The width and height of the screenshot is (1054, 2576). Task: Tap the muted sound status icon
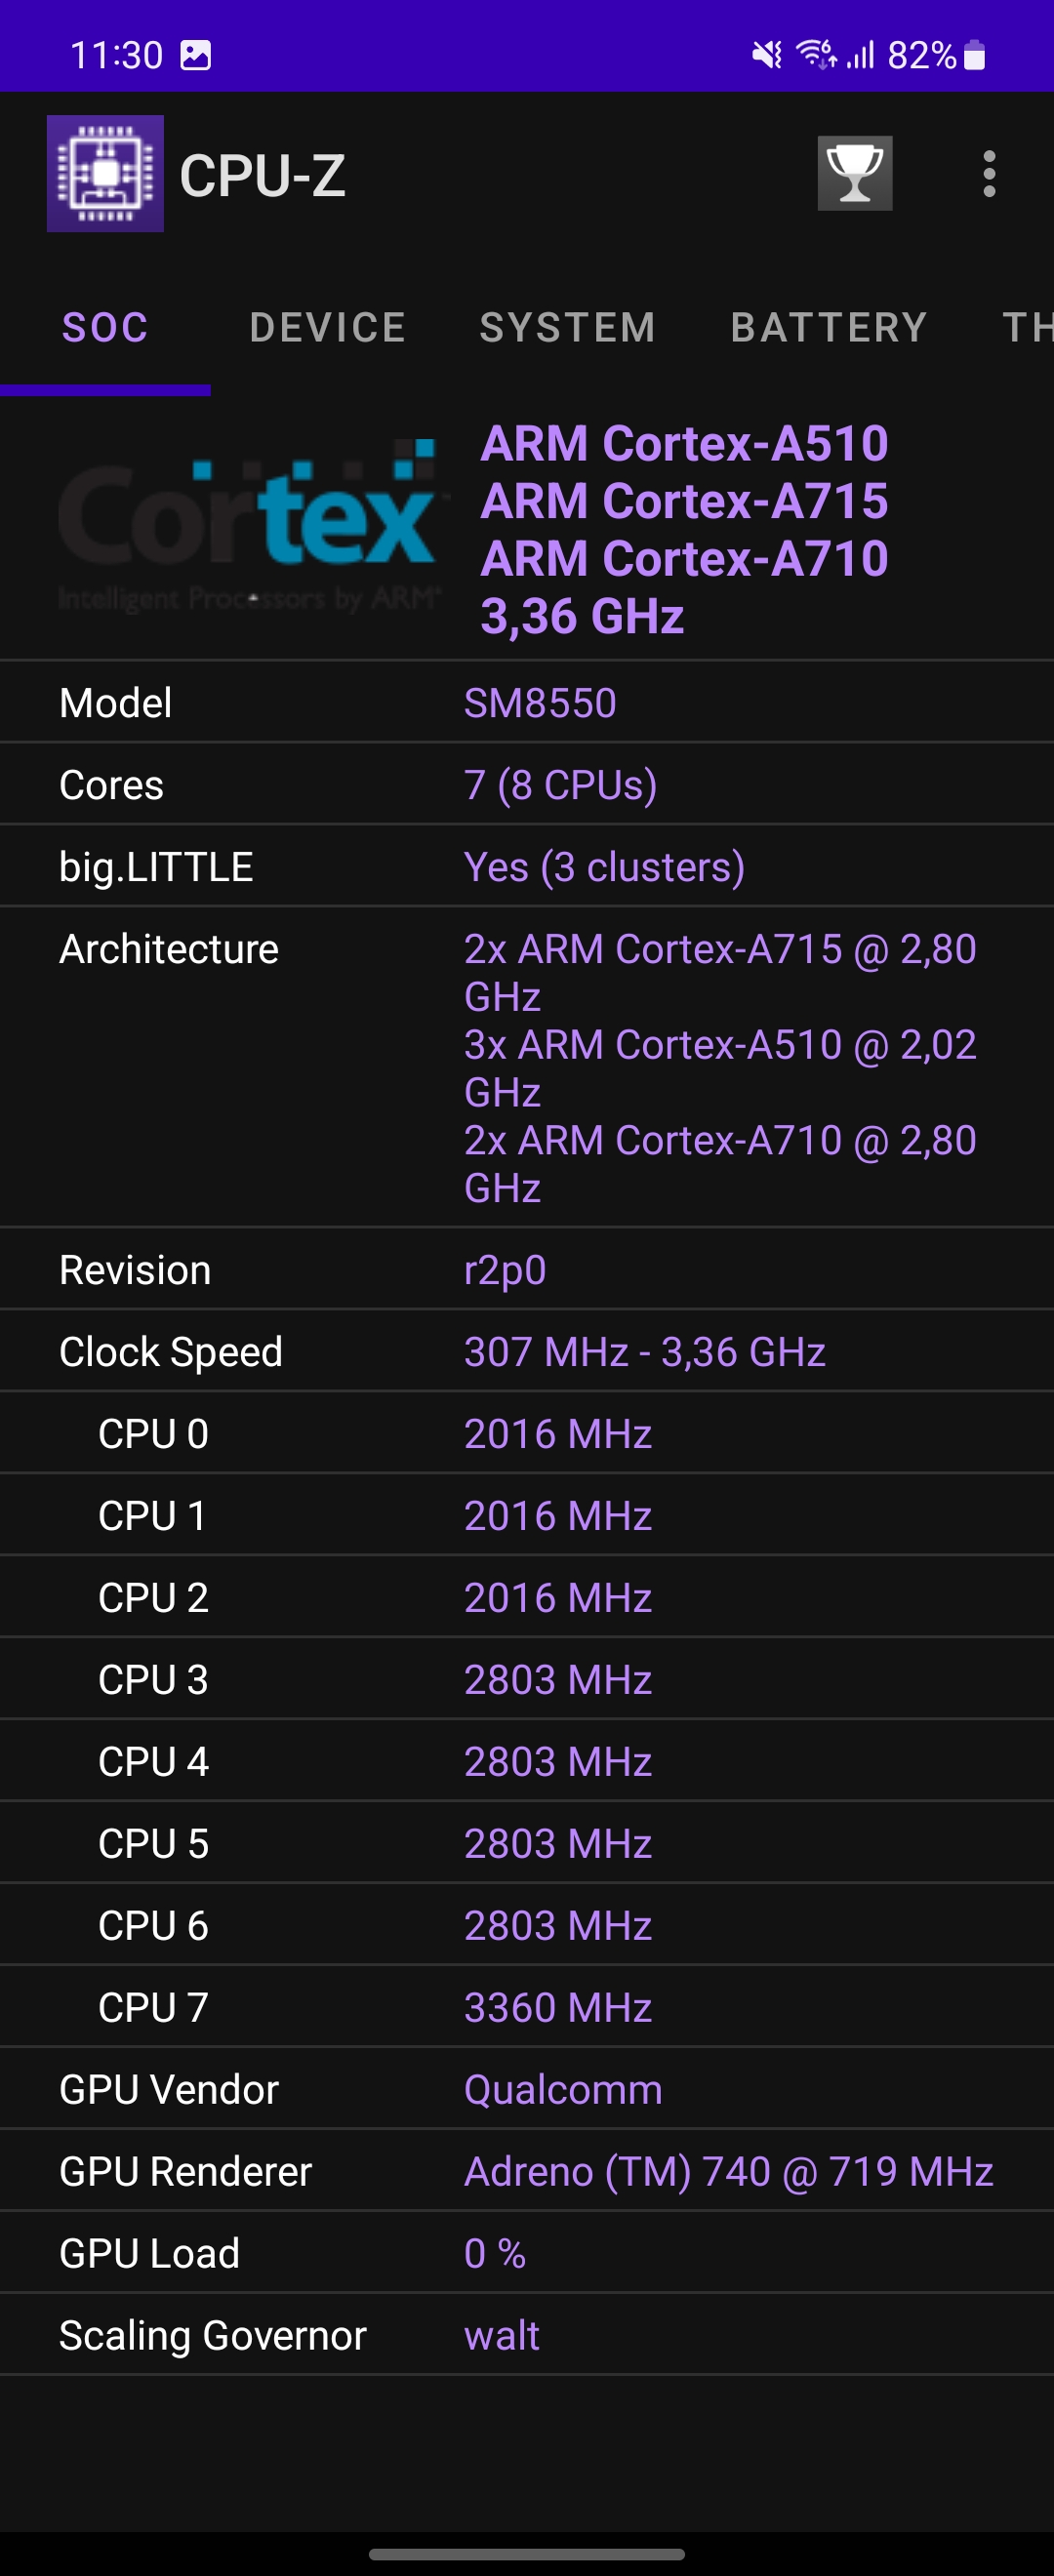point(767,55)
